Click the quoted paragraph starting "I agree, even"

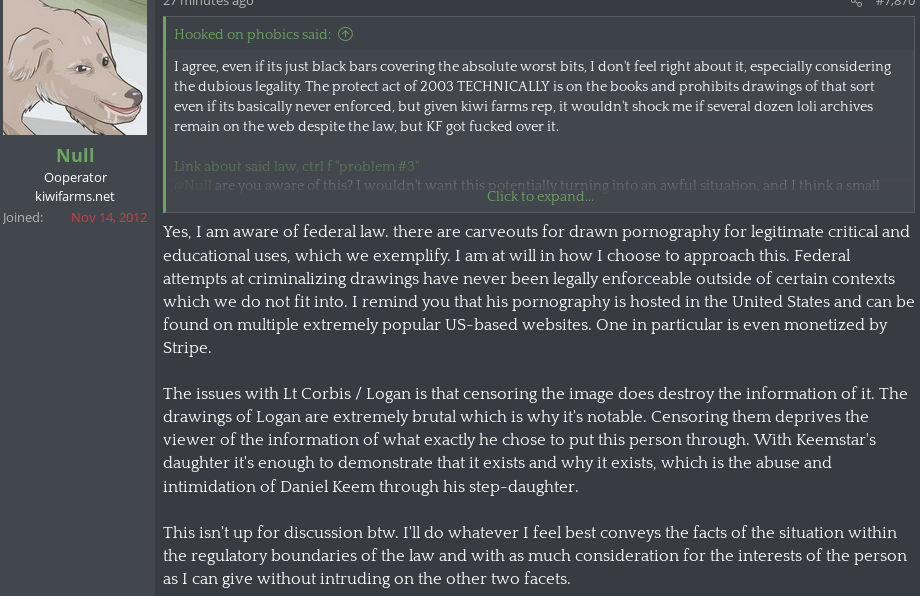(x=530, y=96)
